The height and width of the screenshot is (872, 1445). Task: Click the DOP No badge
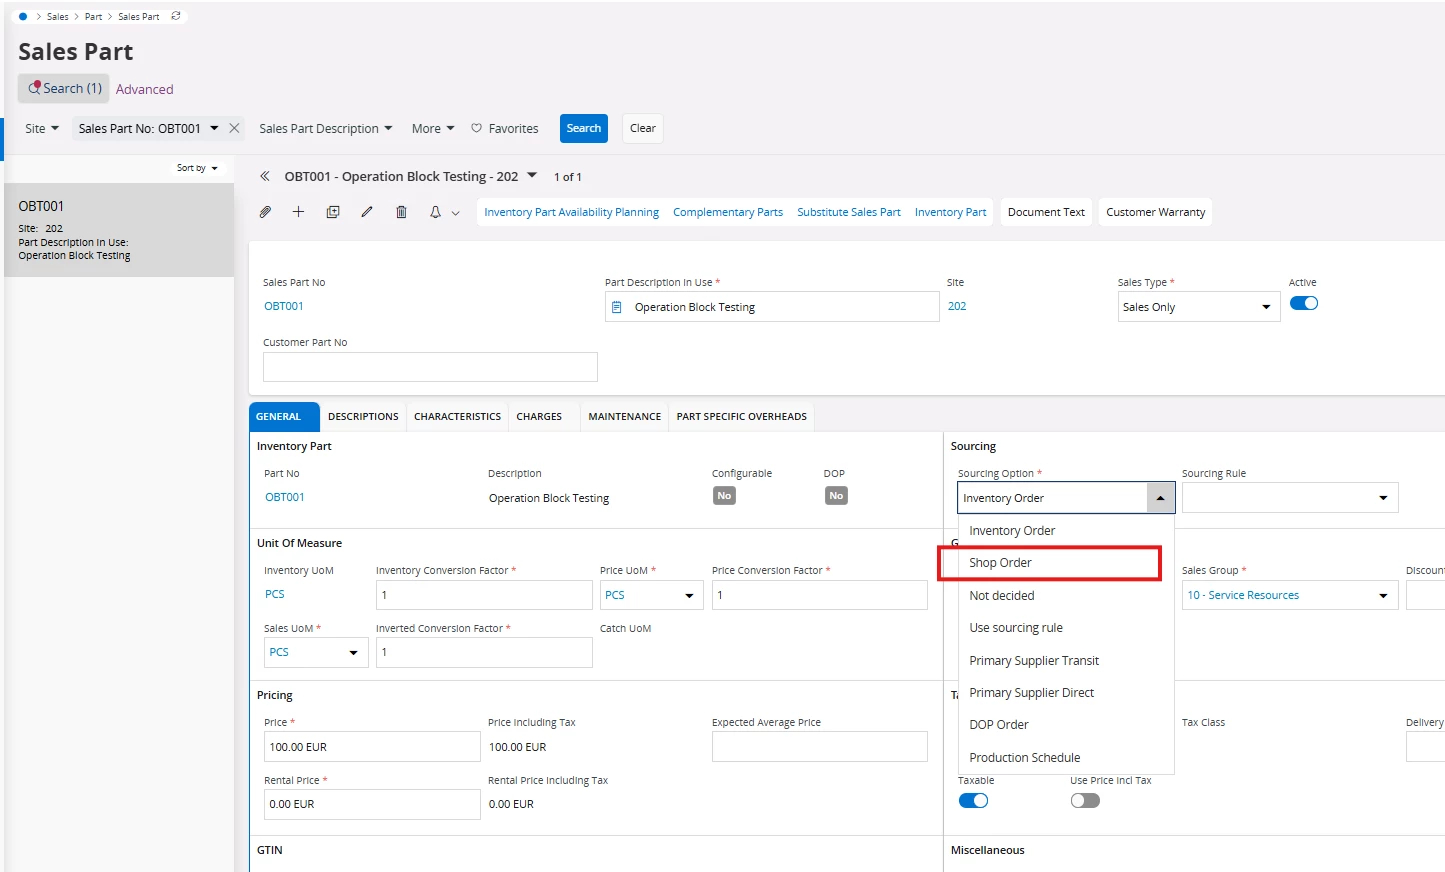point(836,496)
